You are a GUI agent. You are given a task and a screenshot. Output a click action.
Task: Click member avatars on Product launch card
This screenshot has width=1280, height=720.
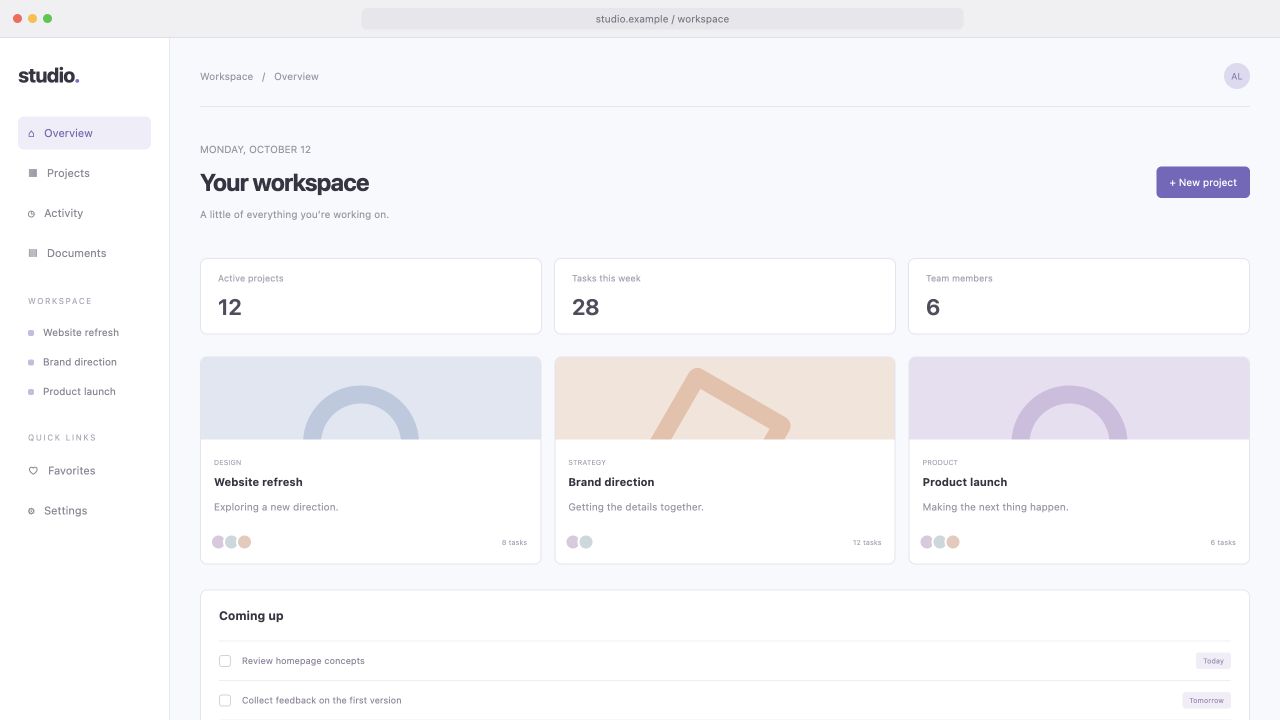pyautogui.click(x=940, y=542)
